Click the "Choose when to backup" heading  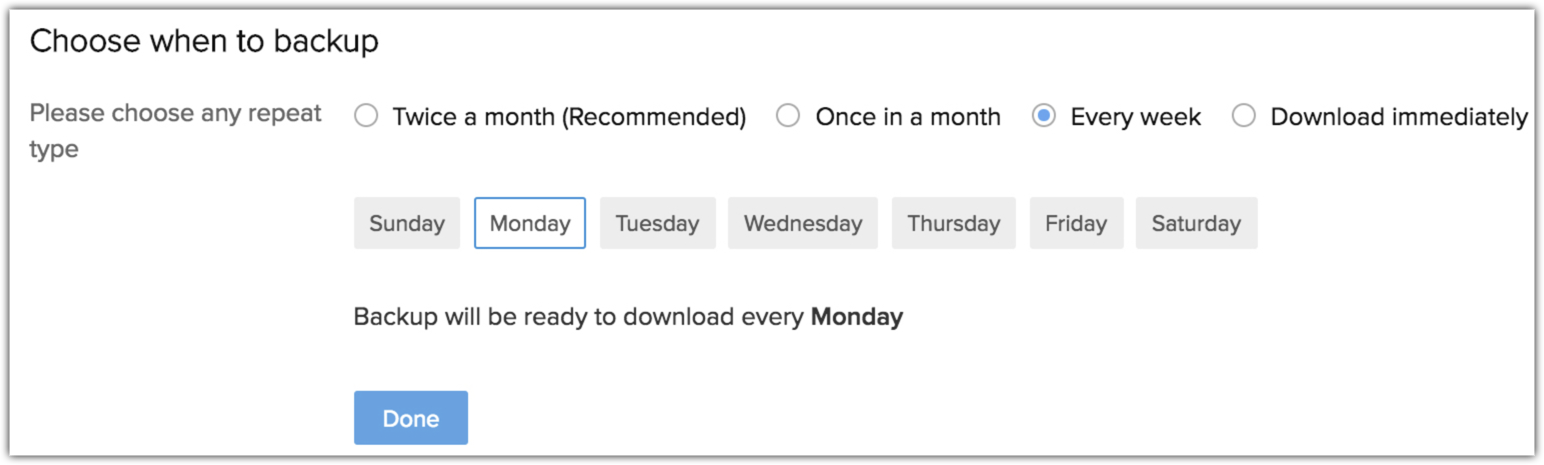click(x=204, y=42)
